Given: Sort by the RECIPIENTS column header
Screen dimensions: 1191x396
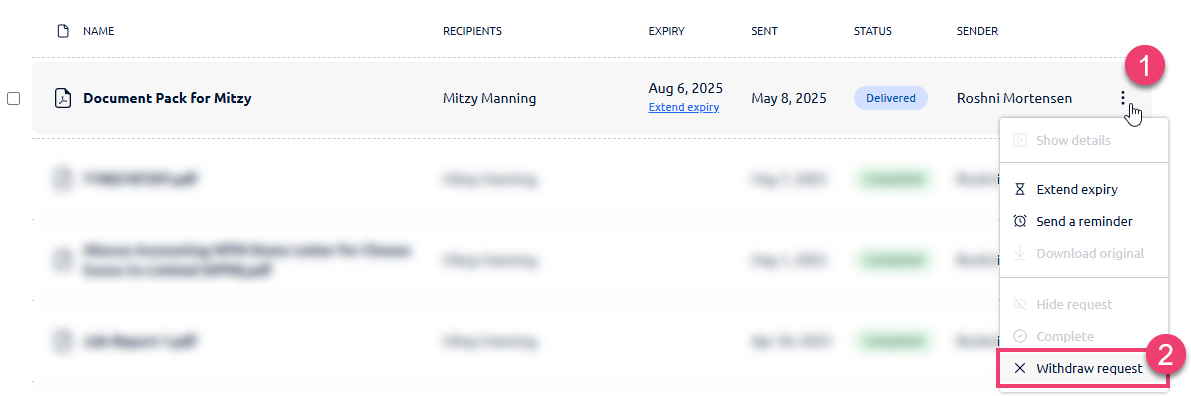Looking at the screenshot, I should pos(472,31).
